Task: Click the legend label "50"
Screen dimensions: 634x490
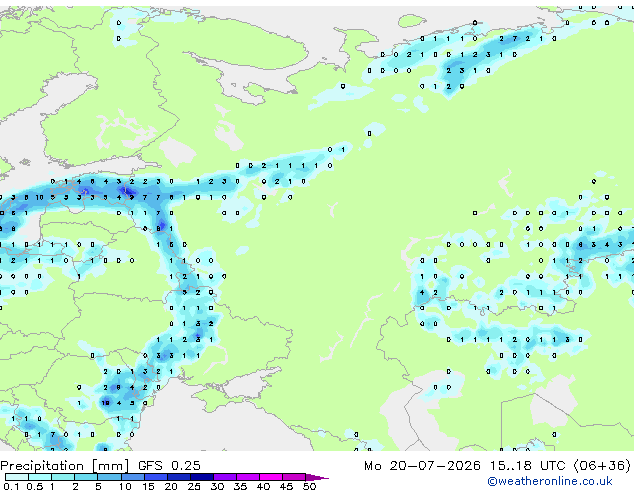Action: [x=310, y=486]
